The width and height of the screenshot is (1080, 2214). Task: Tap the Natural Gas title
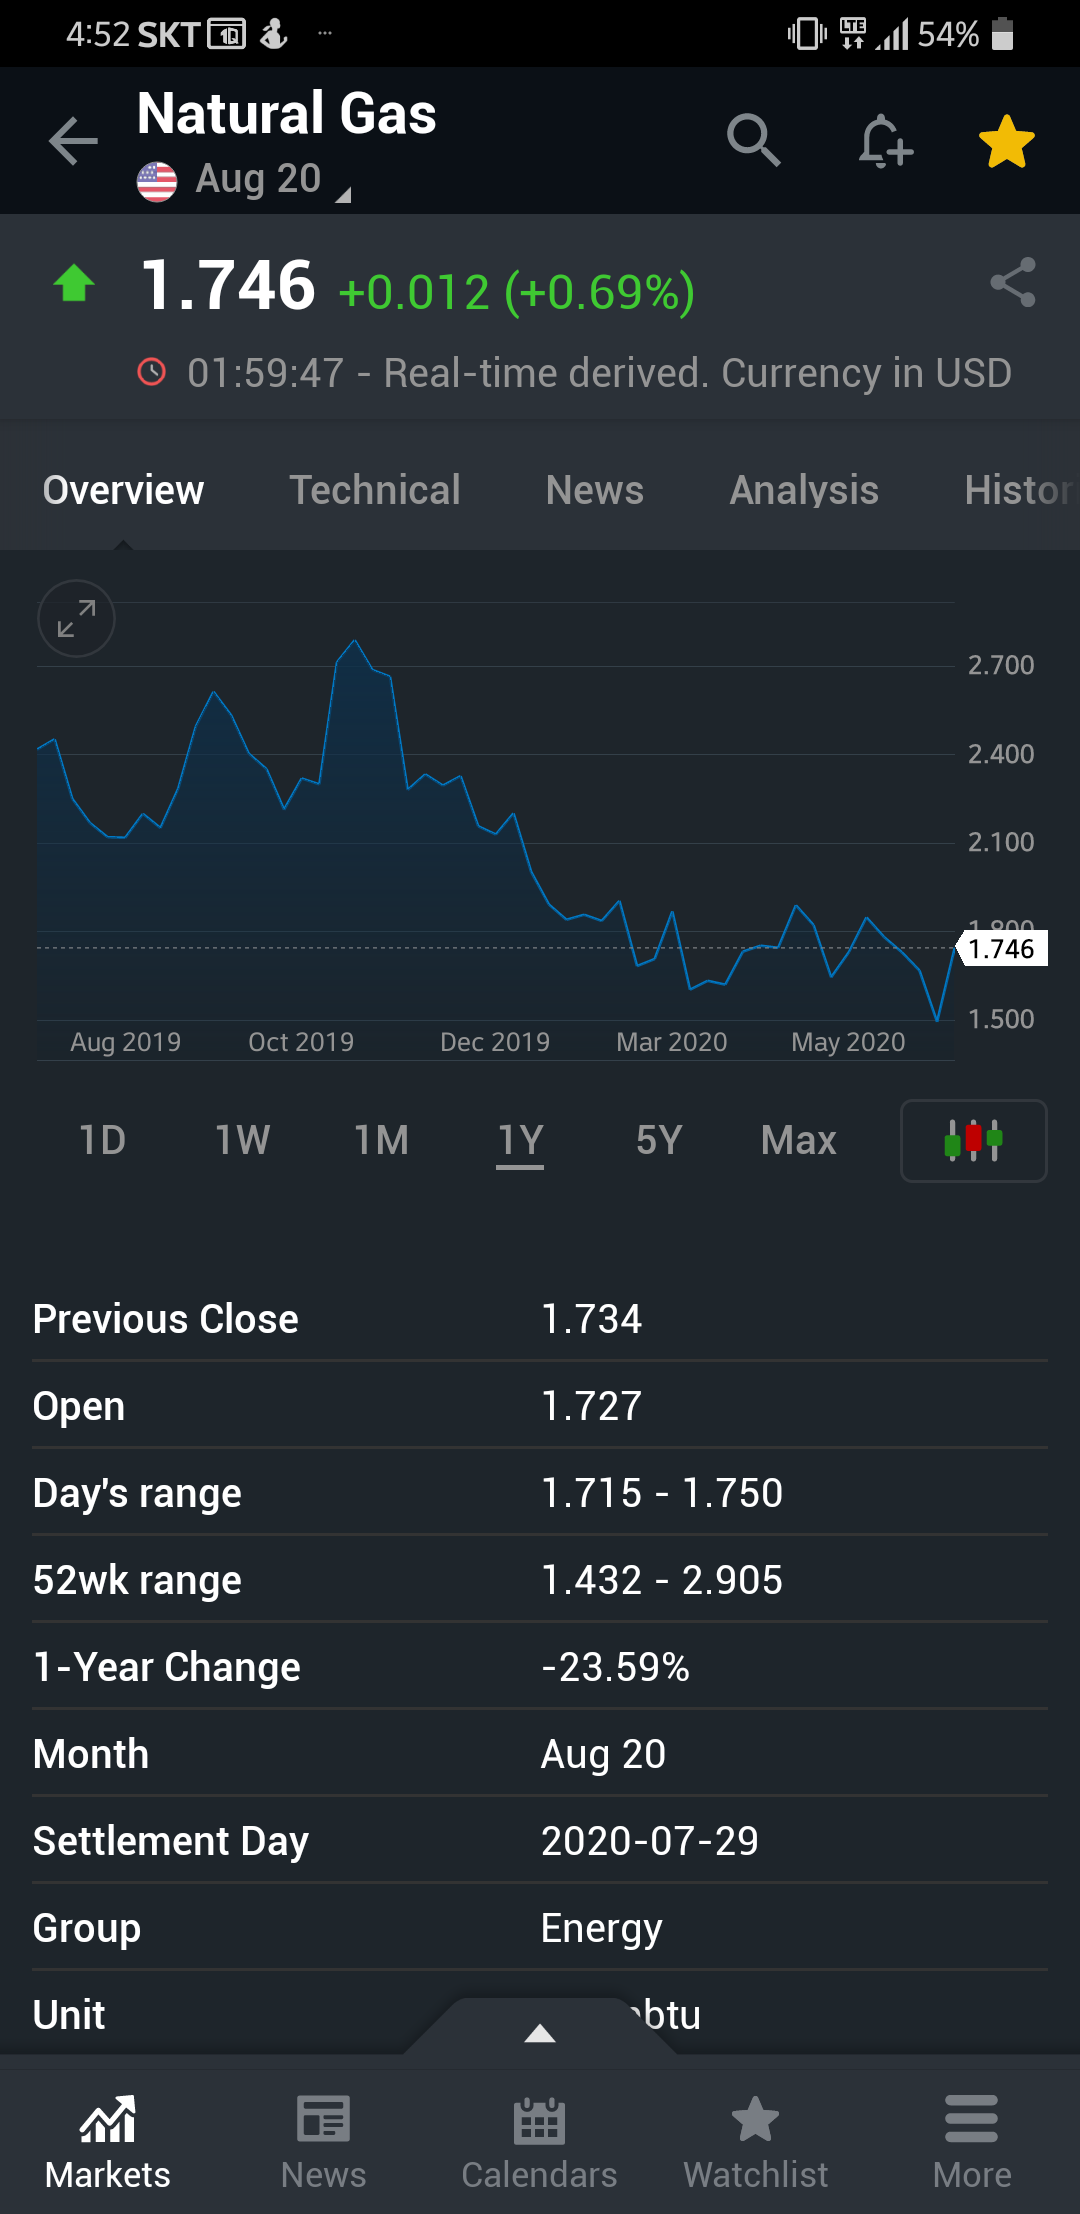(287, 113)
